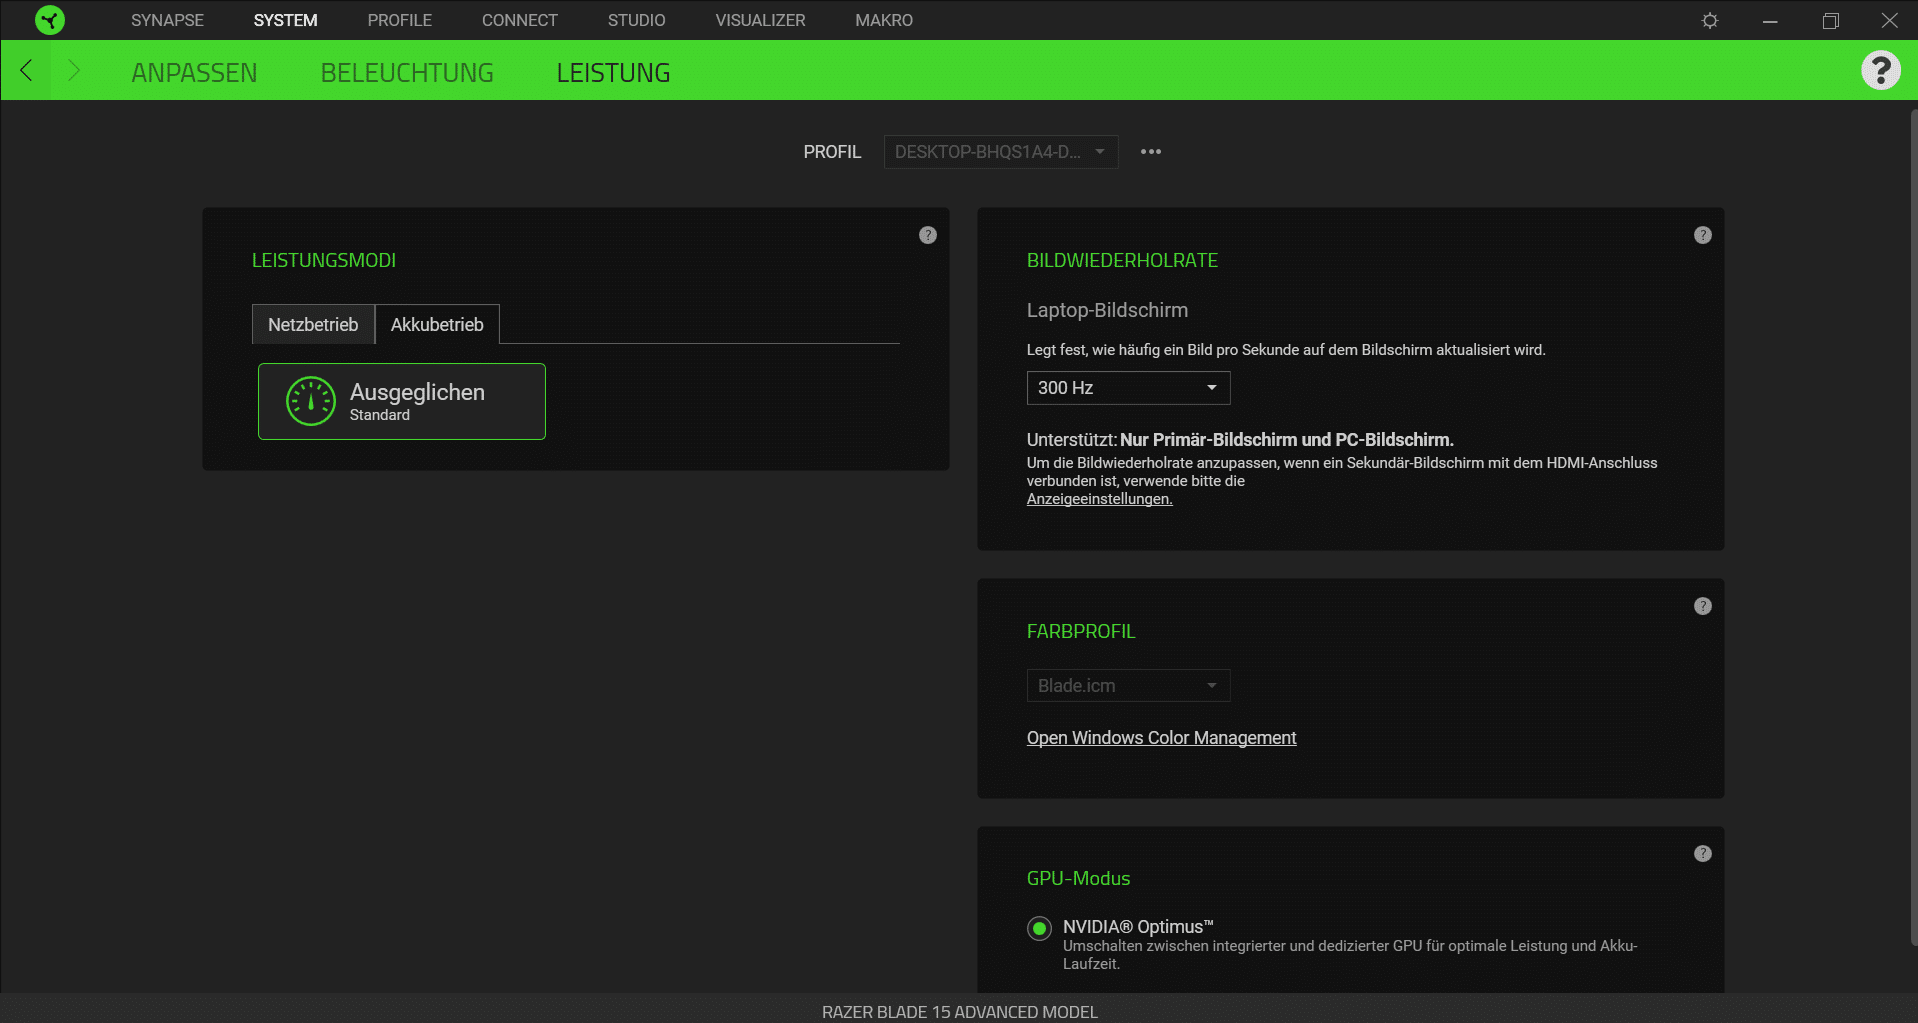The image size is (1918, 1023).
Task: Click Open Windows Color Management link
Action: pyautogui.click(x=1161, y=738)
